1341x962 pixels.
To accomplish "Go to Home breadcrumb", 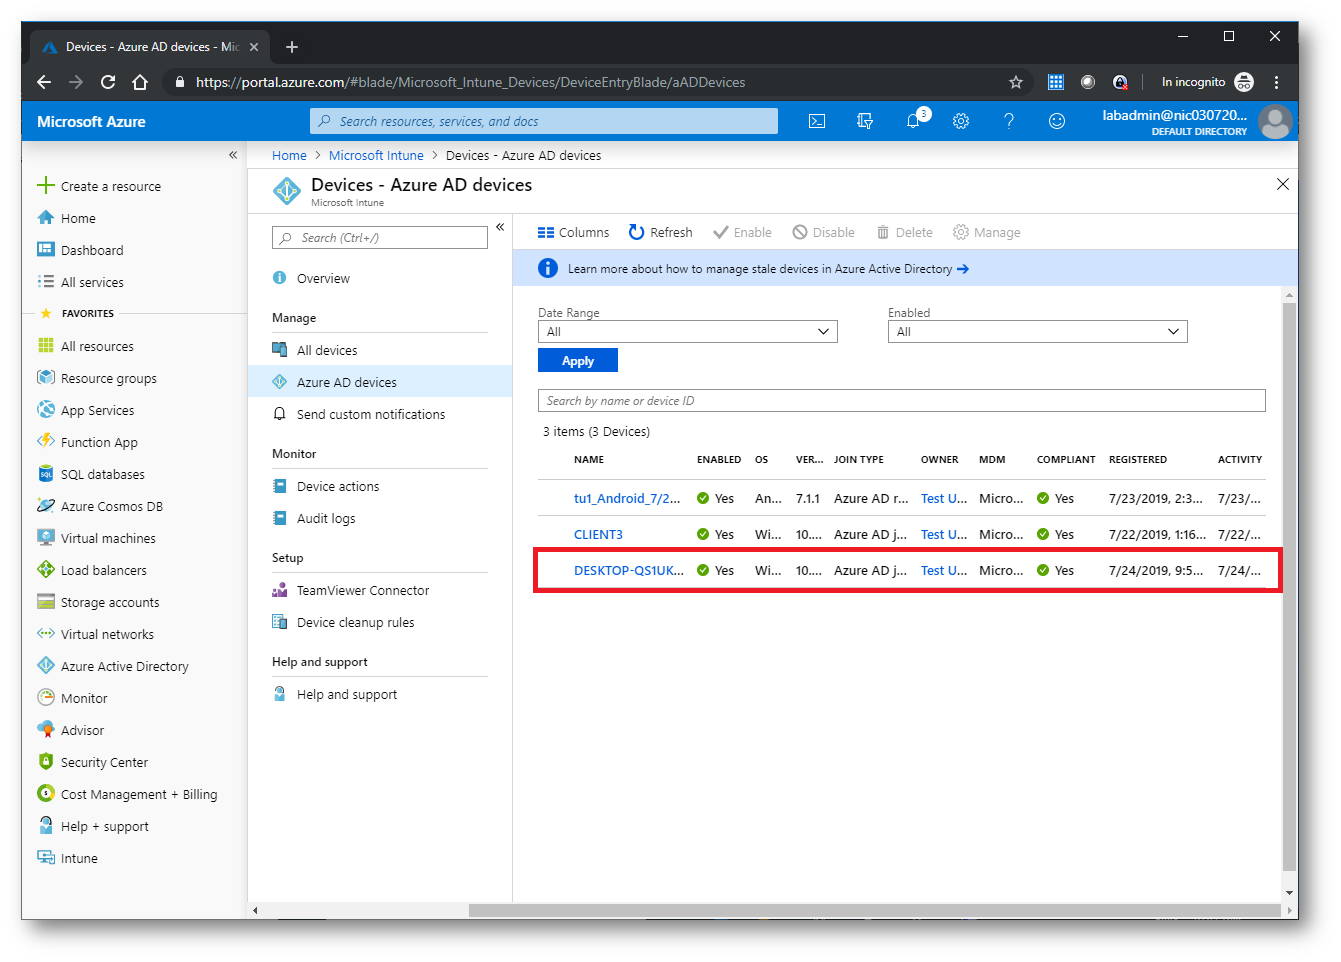I will (289, 155).
